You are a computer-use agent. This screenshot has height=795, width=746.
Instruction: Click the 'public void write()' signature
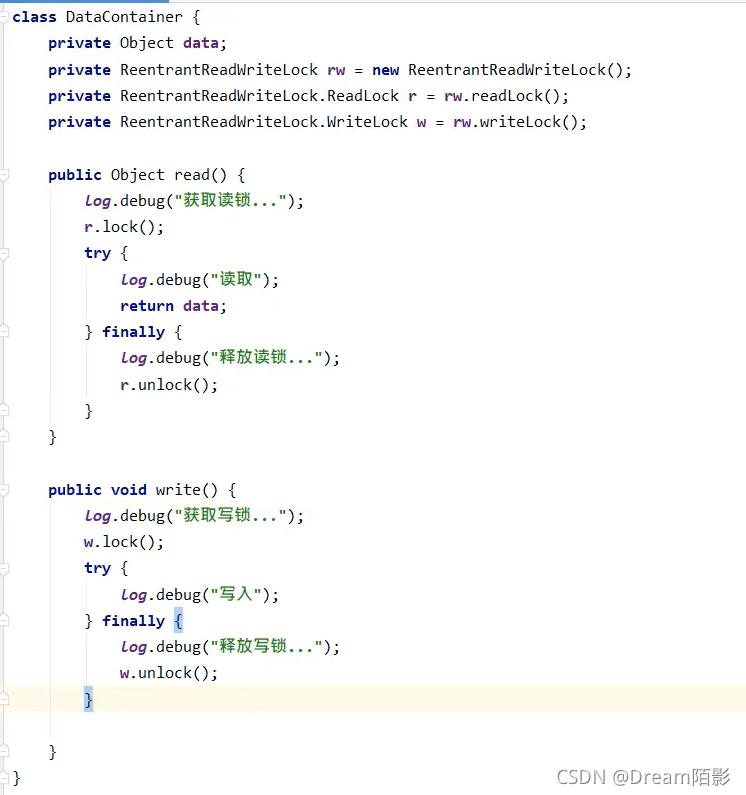133,490
